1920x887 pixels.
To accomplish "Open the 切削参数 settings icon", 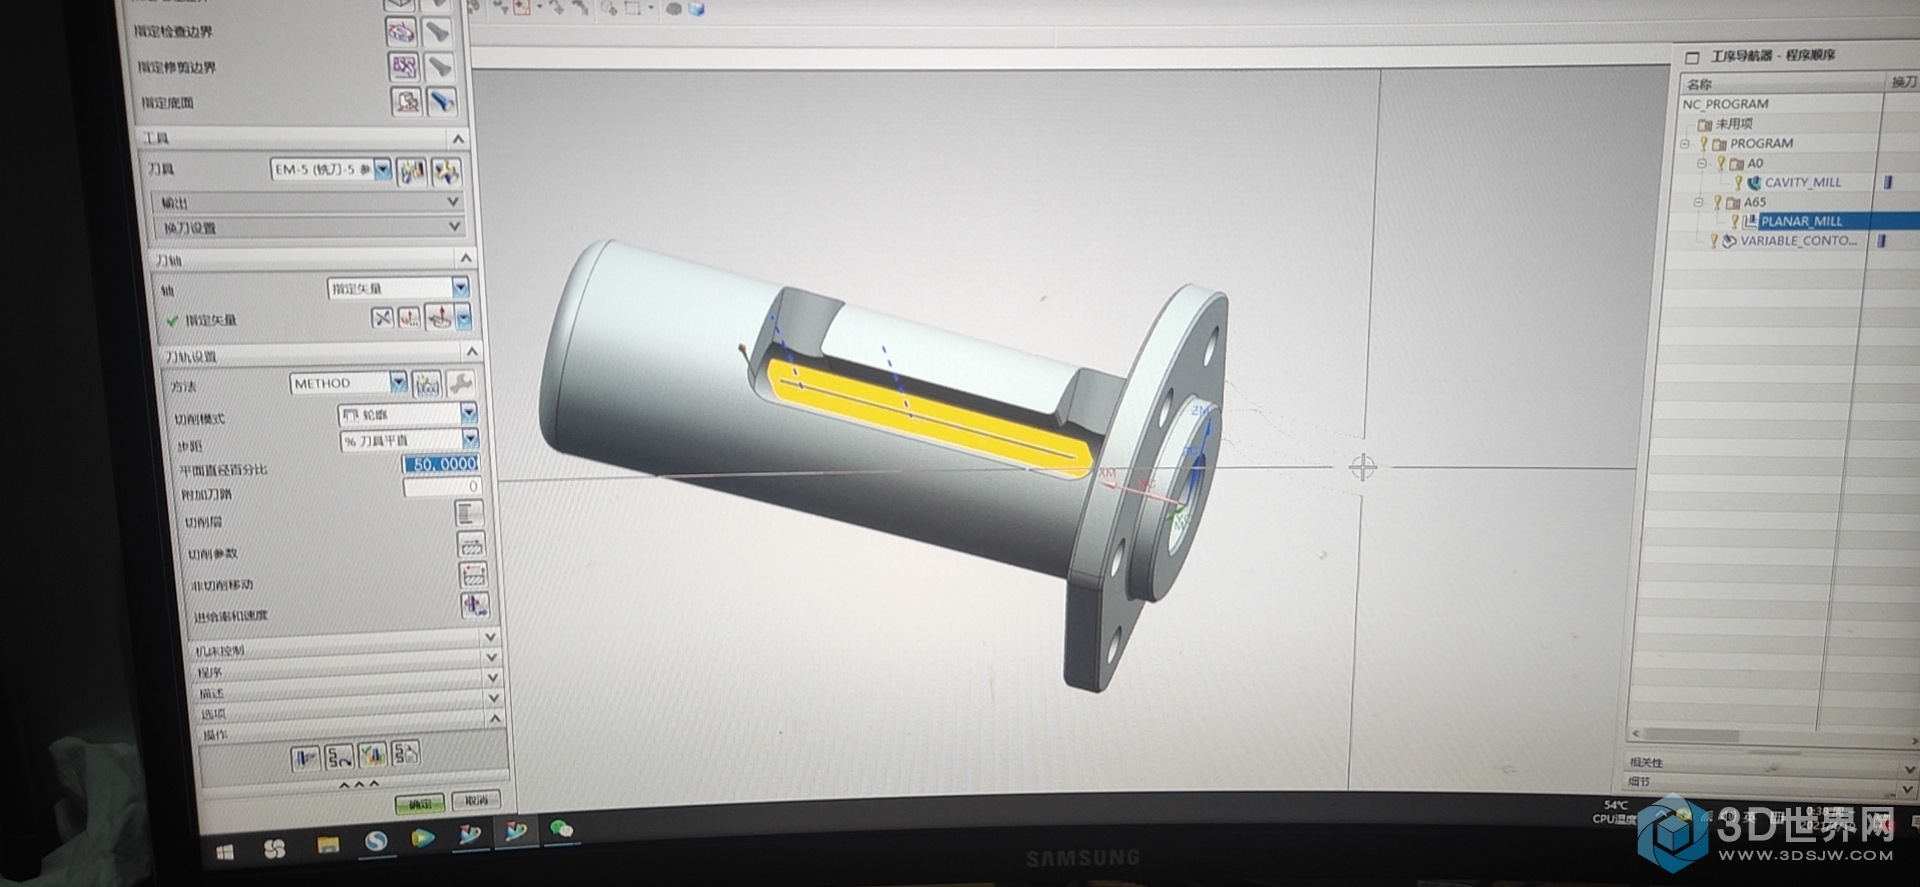I will tap(471, 544).
